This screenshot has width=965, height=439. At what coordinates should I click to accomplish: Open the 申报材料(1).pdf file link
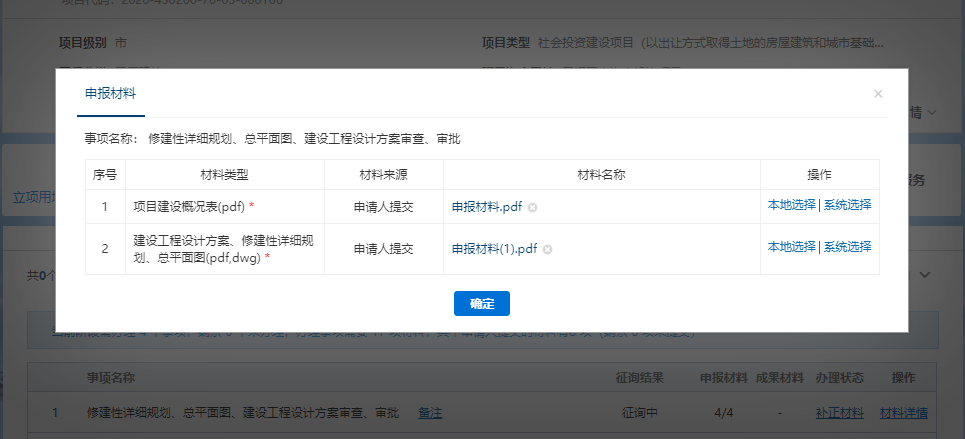pos(494,249)
